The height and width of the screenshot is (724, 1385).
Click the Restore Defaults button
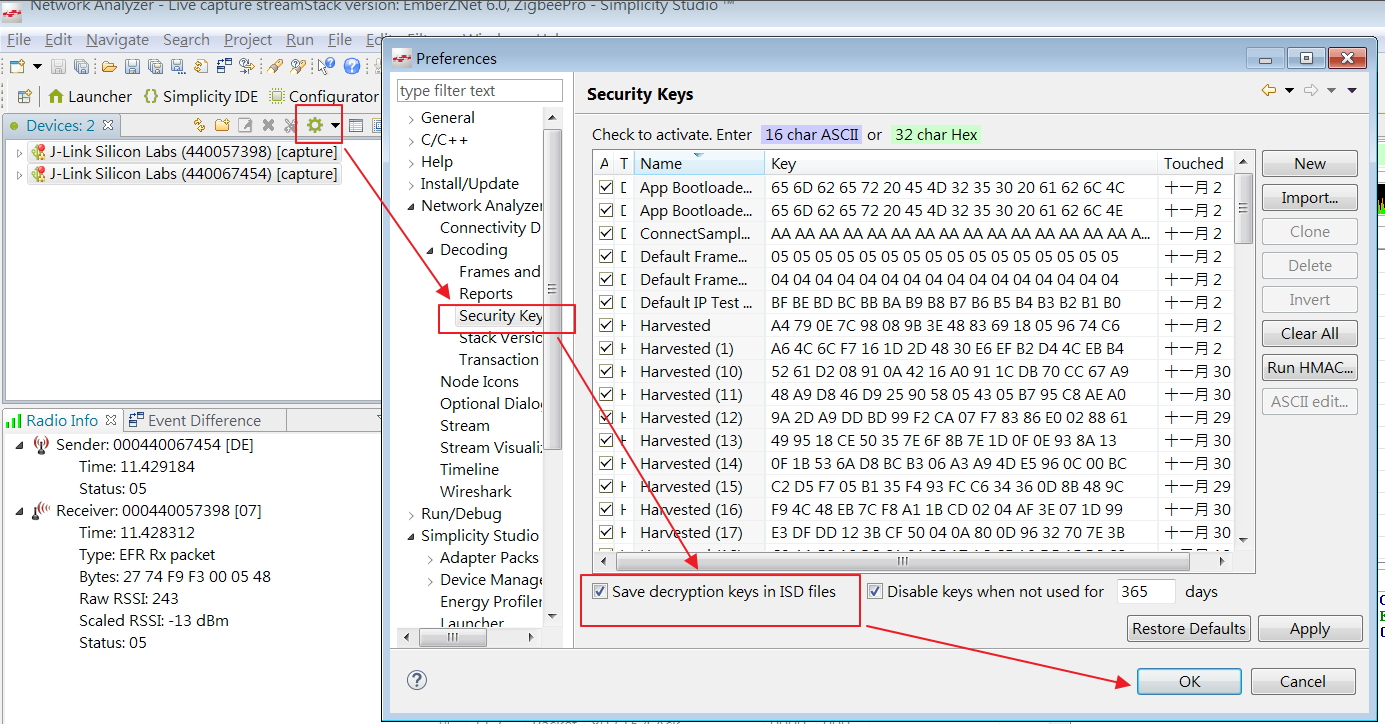1188,628
